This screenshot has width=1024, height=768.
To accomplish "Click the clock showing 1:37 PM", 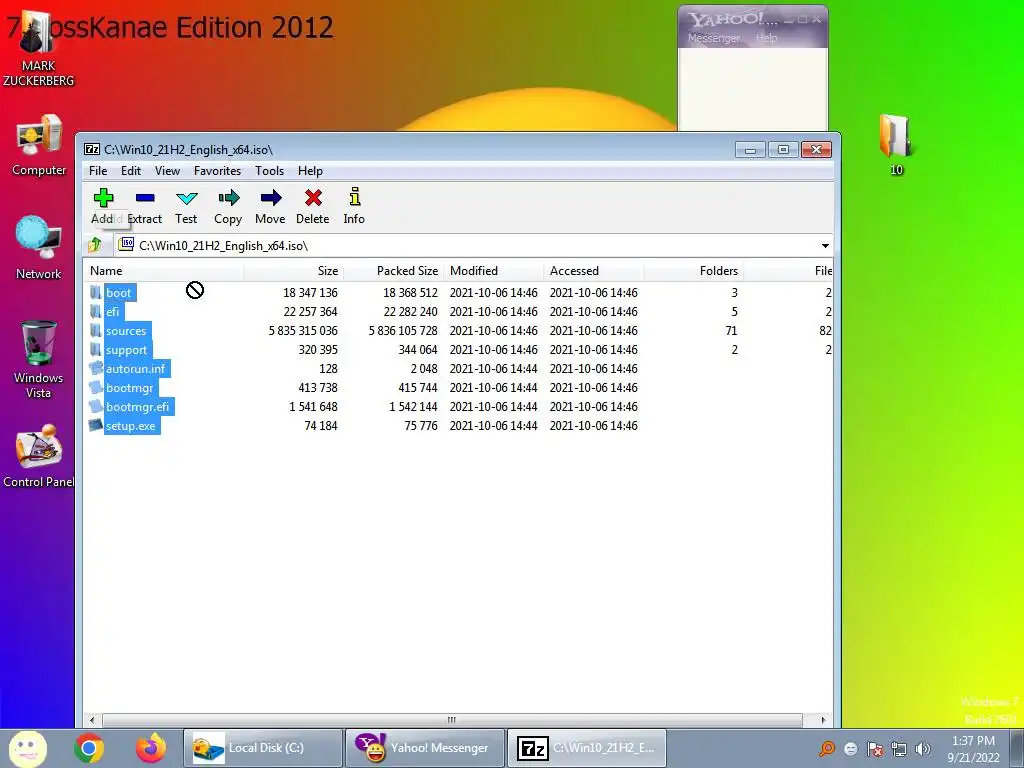I will 973,741.
